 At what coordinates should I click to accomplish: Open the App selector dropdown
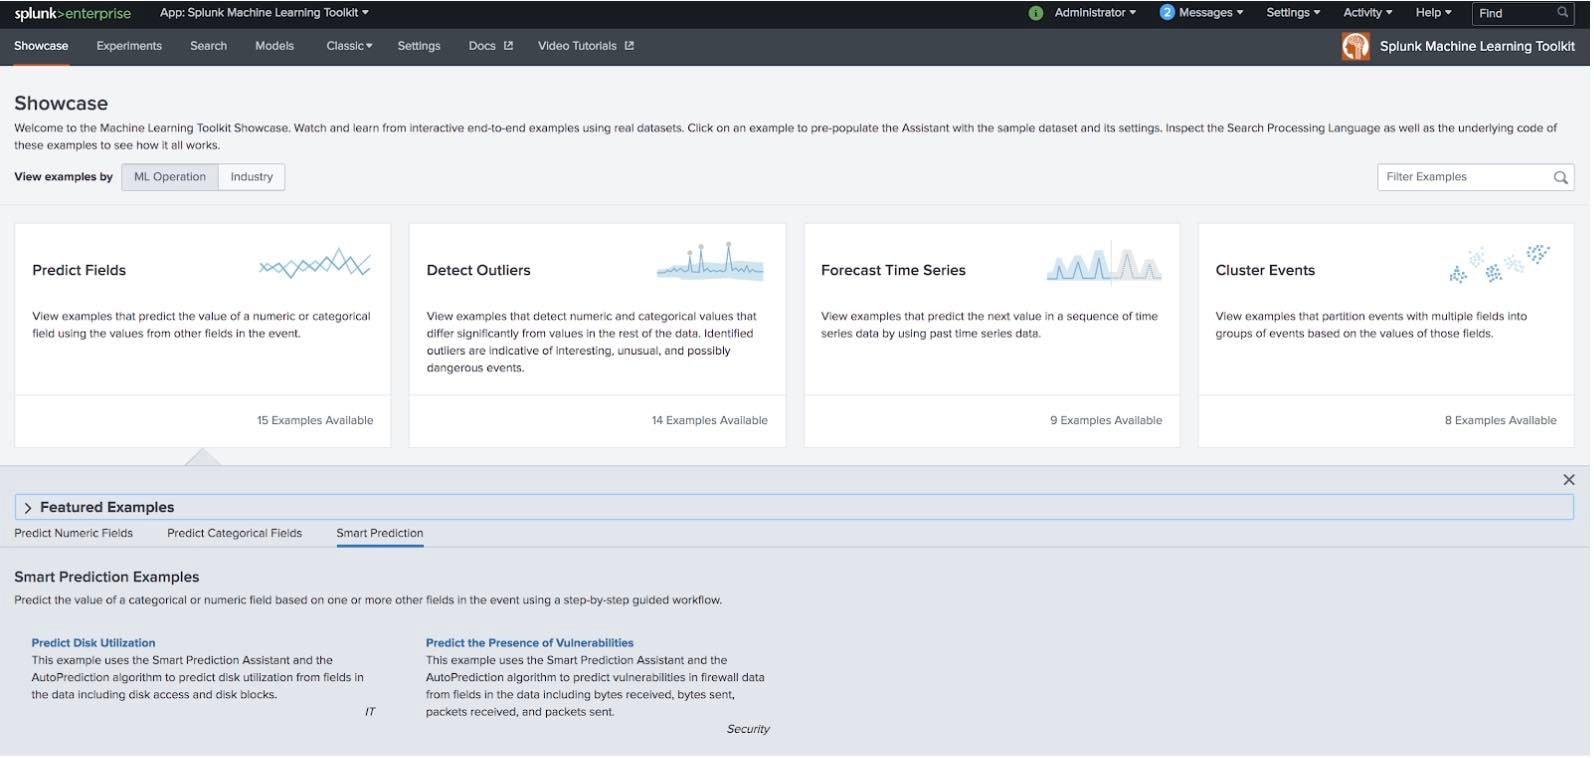[x=264, y=13]
